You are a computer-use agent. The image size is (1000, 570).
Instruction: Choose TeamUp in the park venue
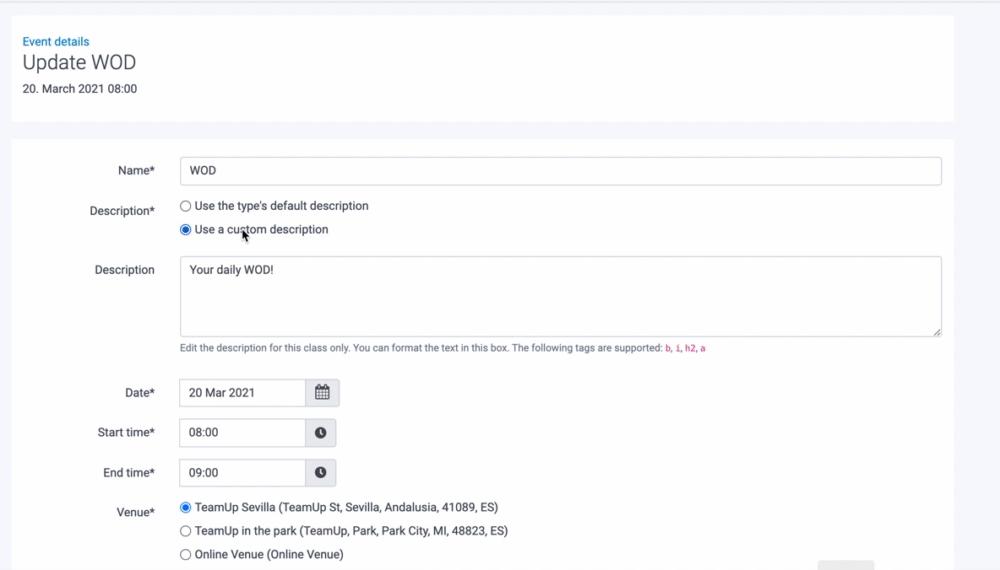(x=186, y=531)
